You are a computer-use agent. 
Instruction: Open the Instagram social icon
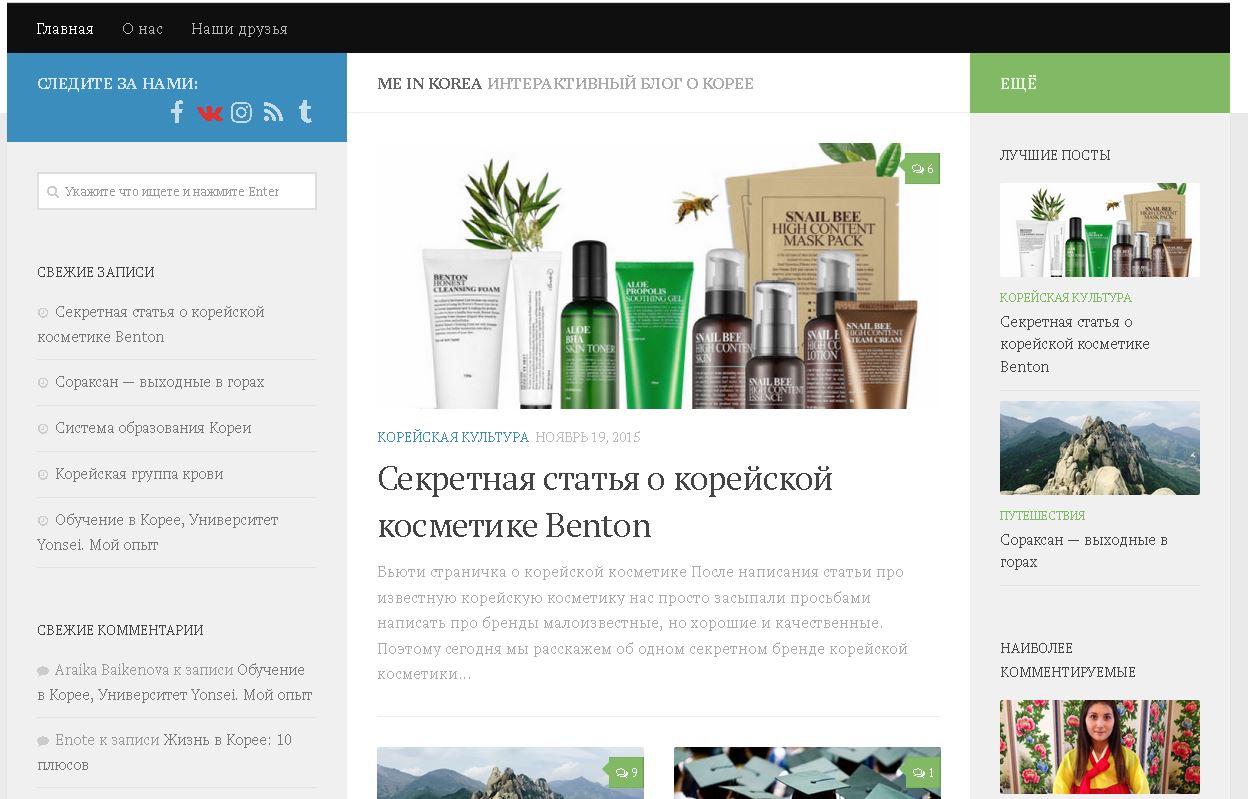[241, 112]
